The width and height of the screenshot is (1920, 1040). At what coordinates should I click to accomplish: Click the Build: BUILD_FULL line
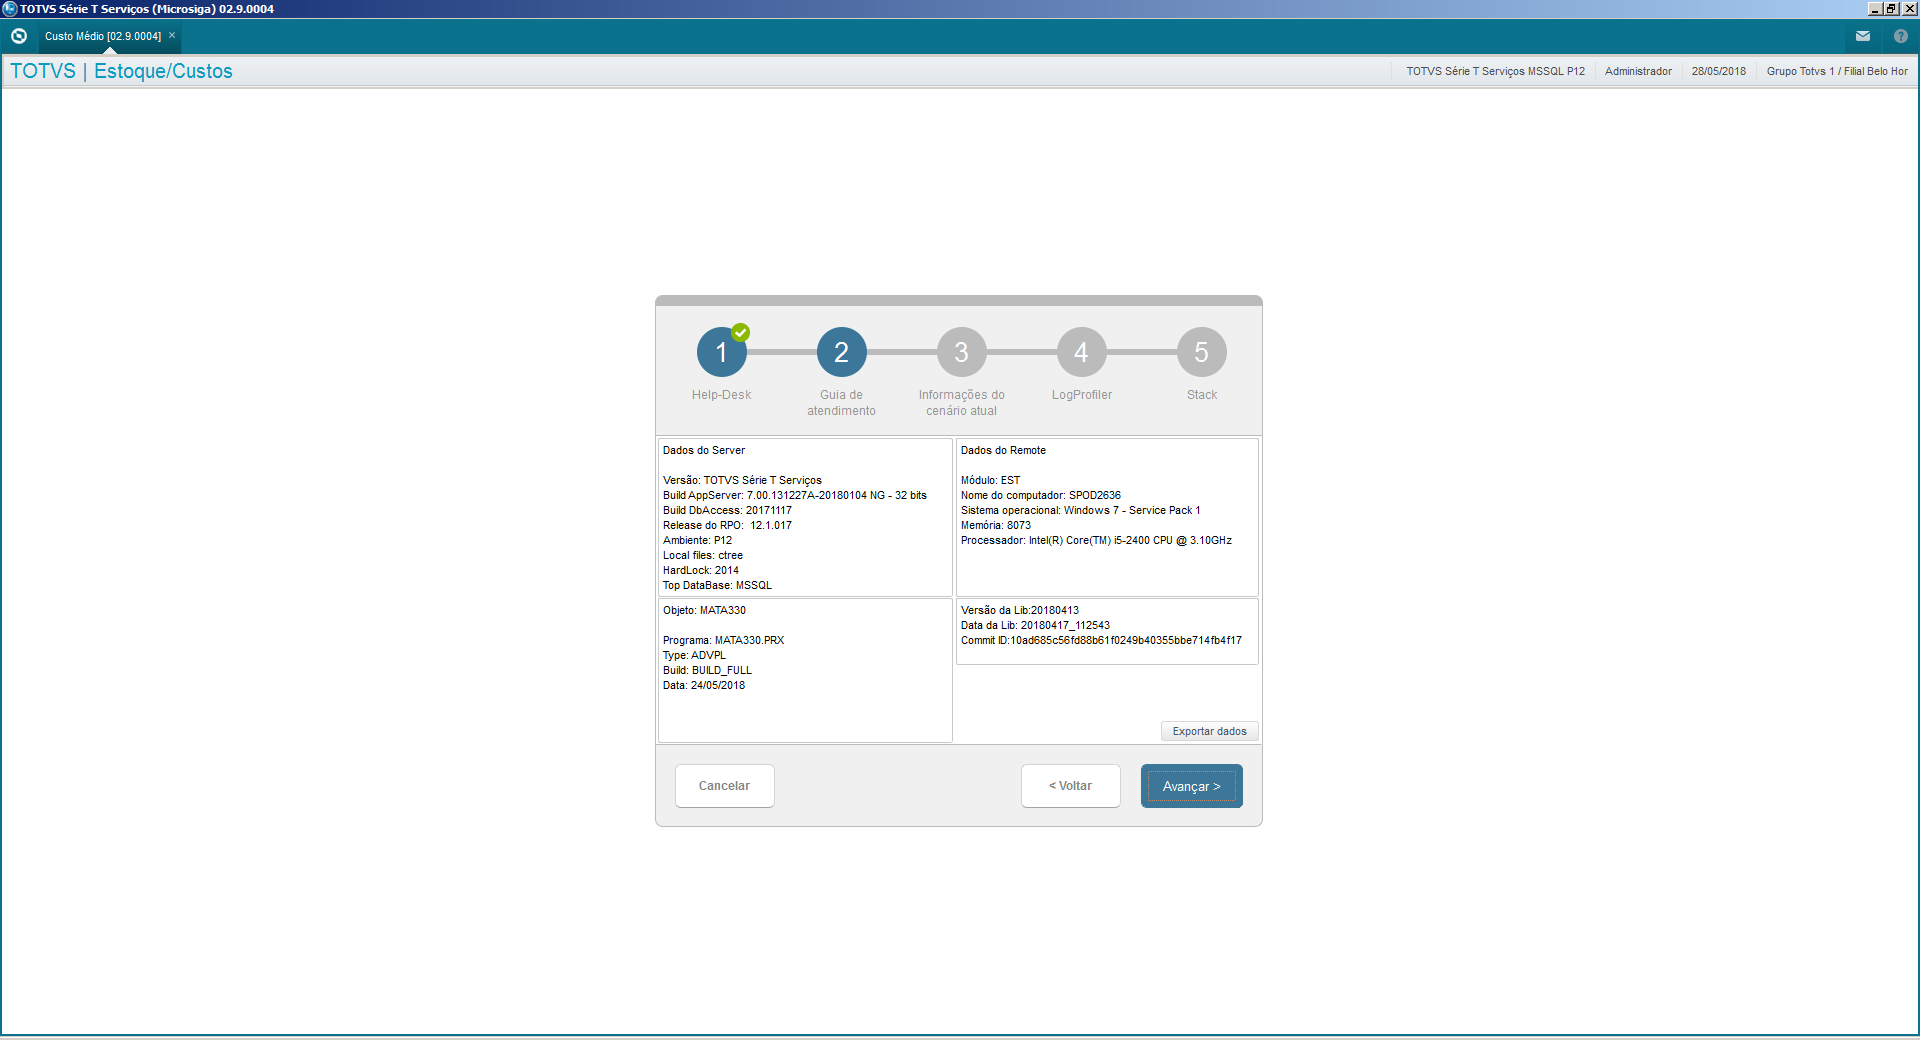pos(707,670)
